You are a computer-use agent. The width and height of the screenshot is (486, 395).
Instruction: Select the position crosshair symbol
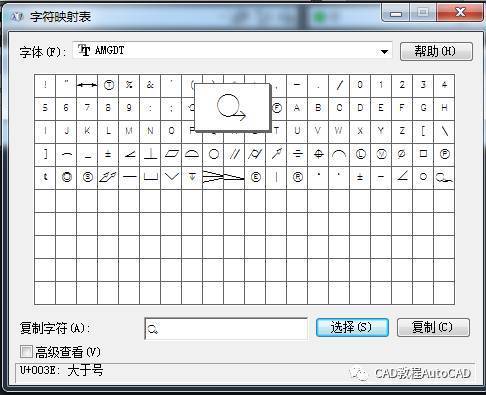(318, 154)
